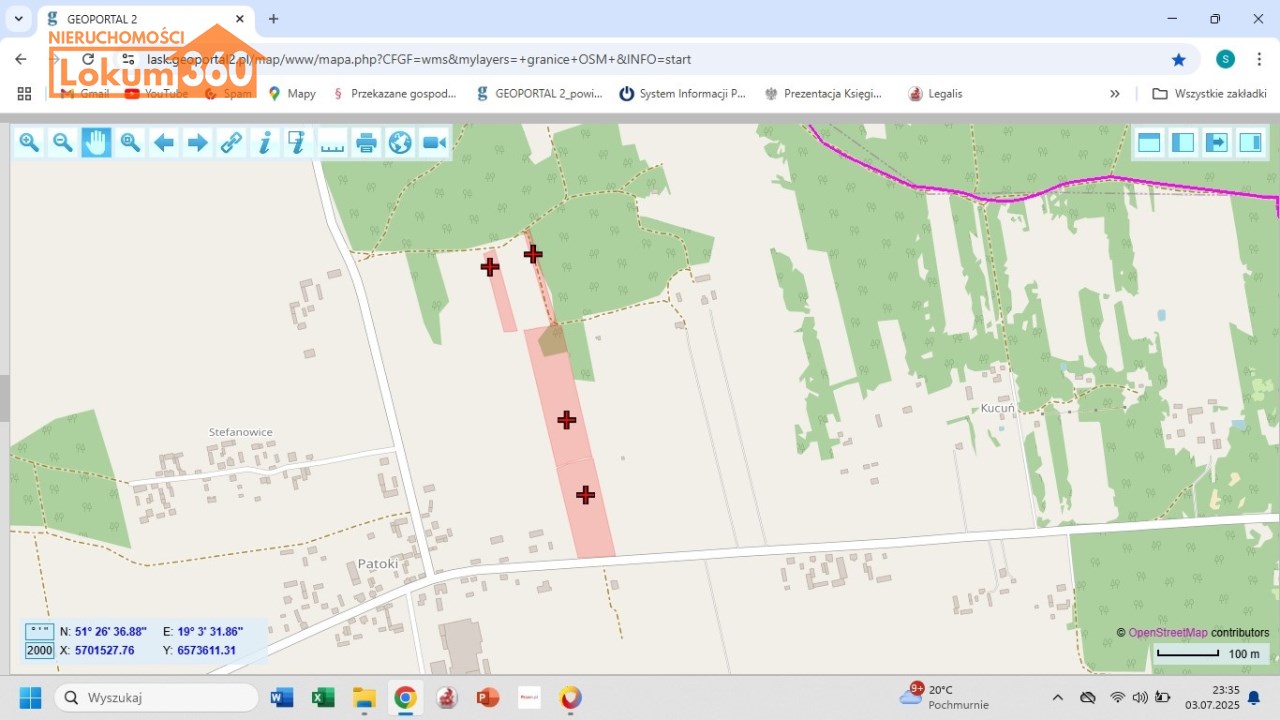Viewport: 1280px width, 720px height.
Task: Select the GEOPORTAL 2 browser tab
Action: [145, 19]
